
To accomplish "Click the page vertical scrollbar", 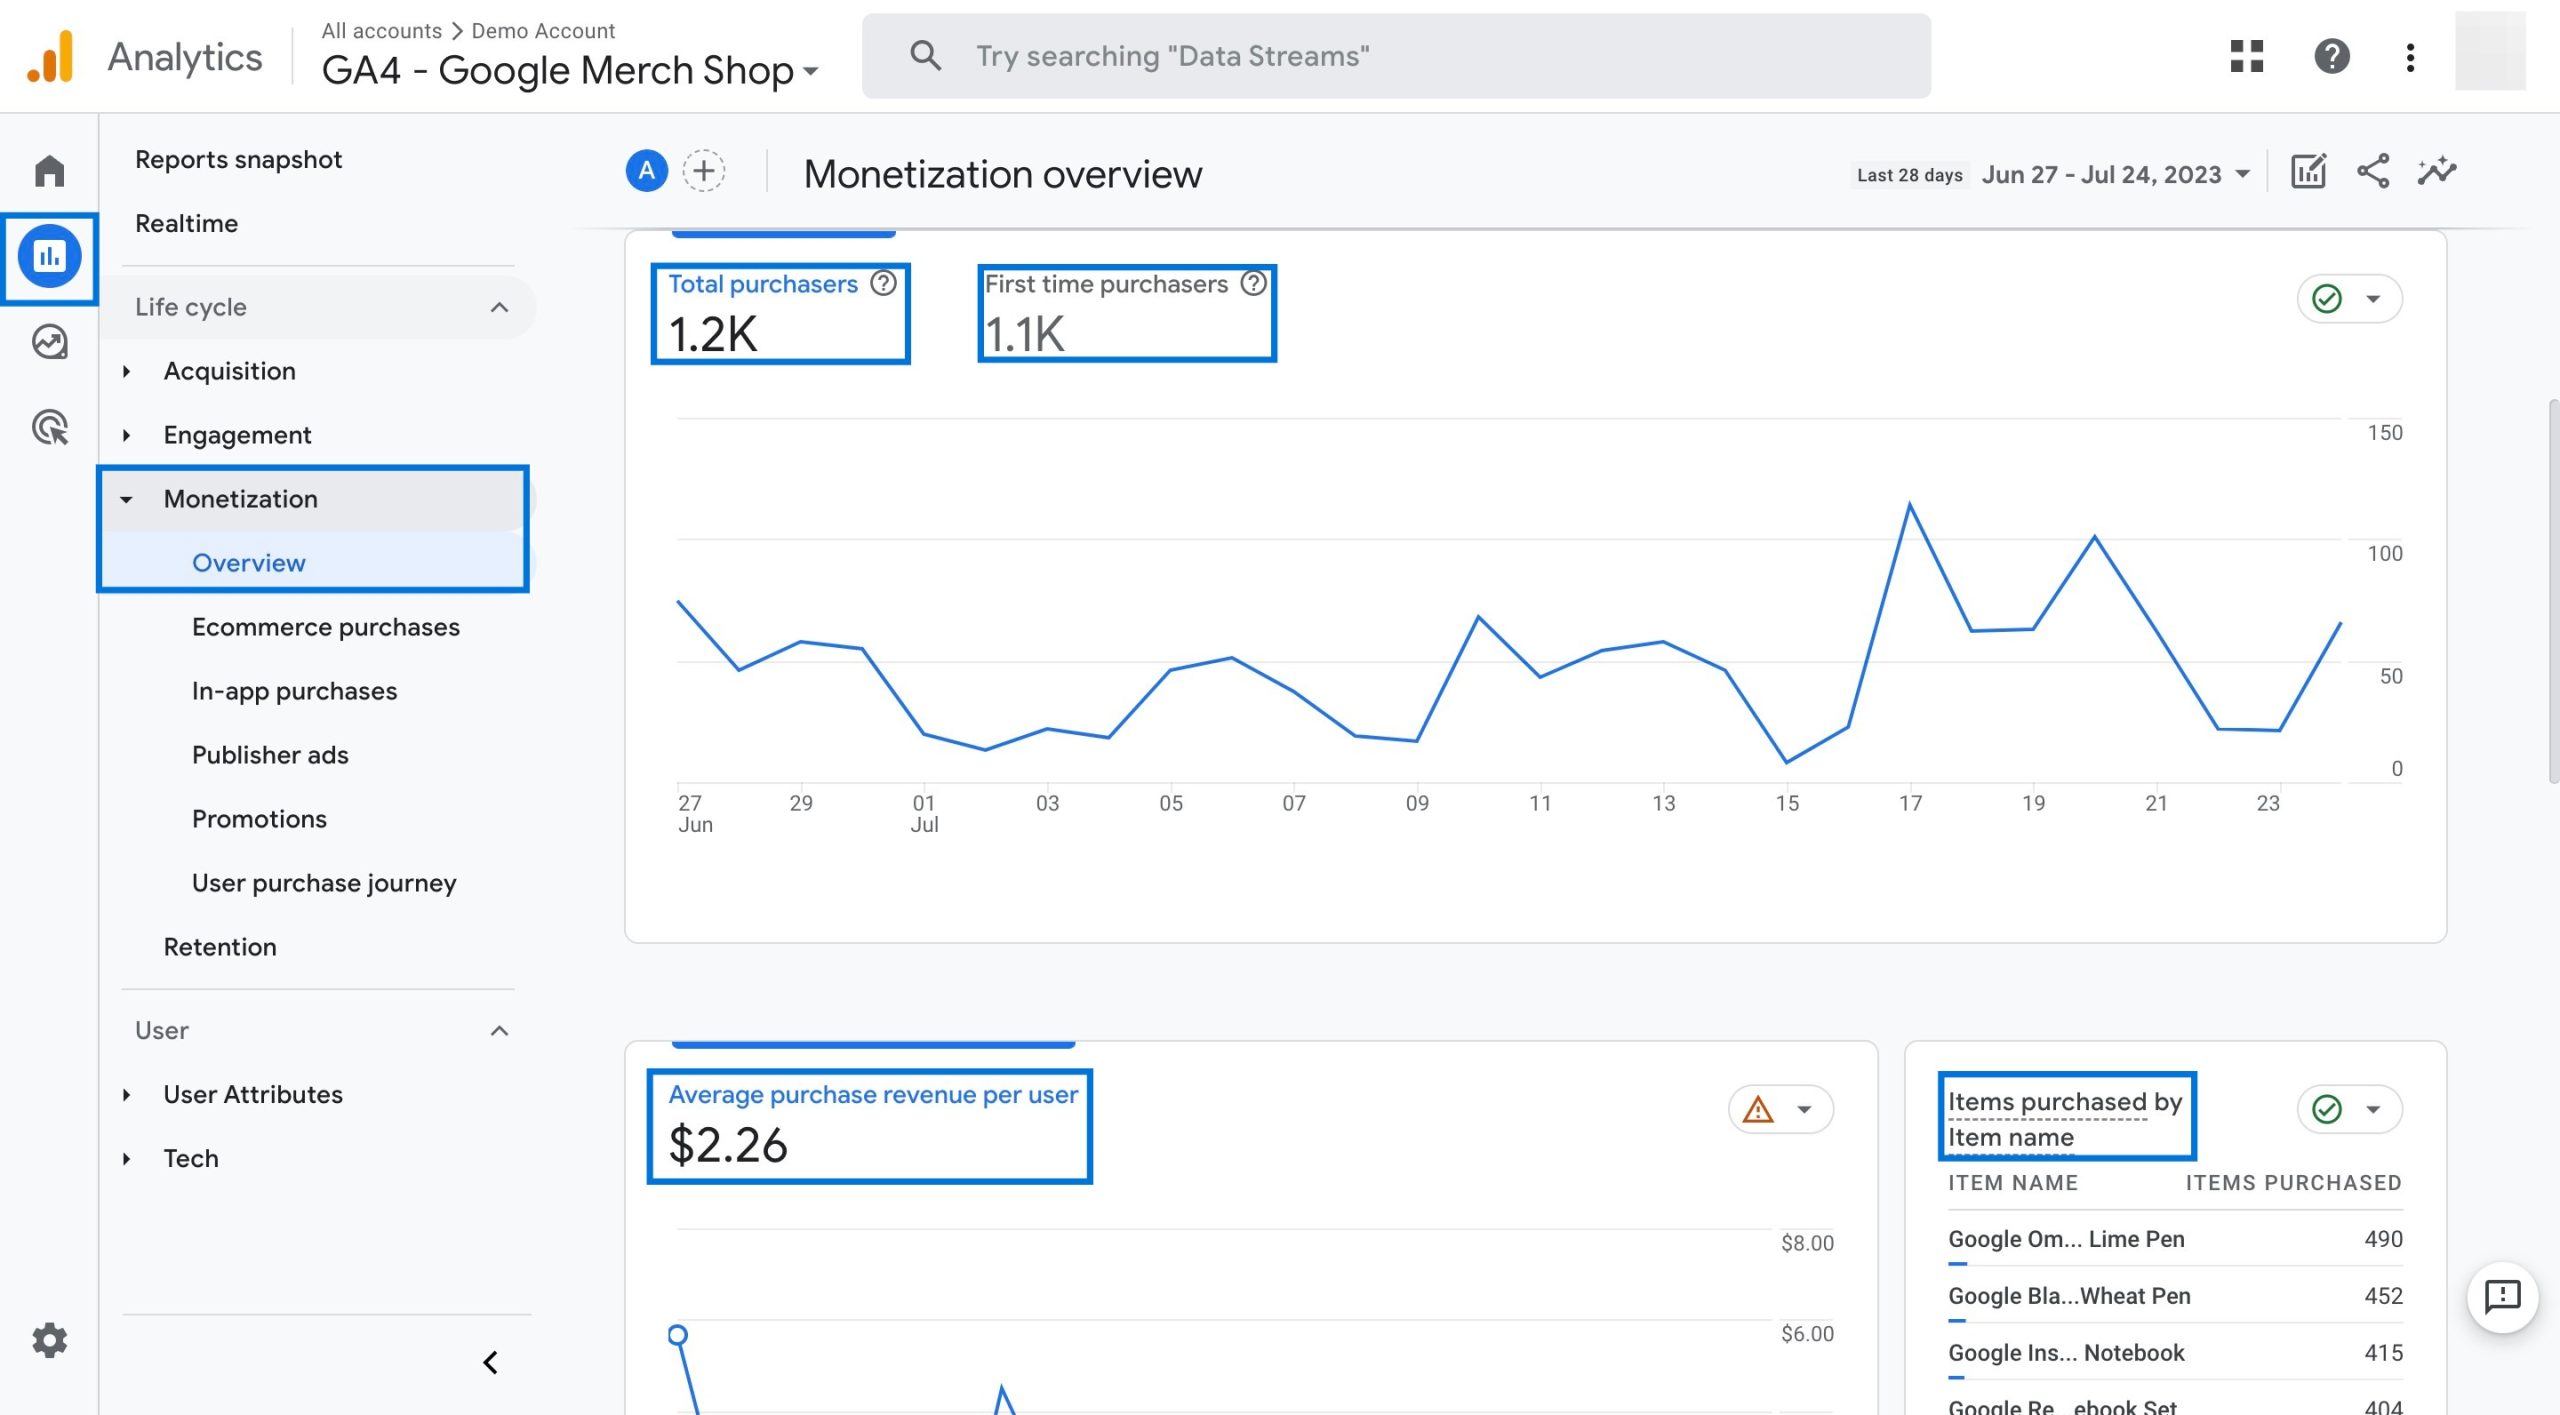I will [2552, 590].
